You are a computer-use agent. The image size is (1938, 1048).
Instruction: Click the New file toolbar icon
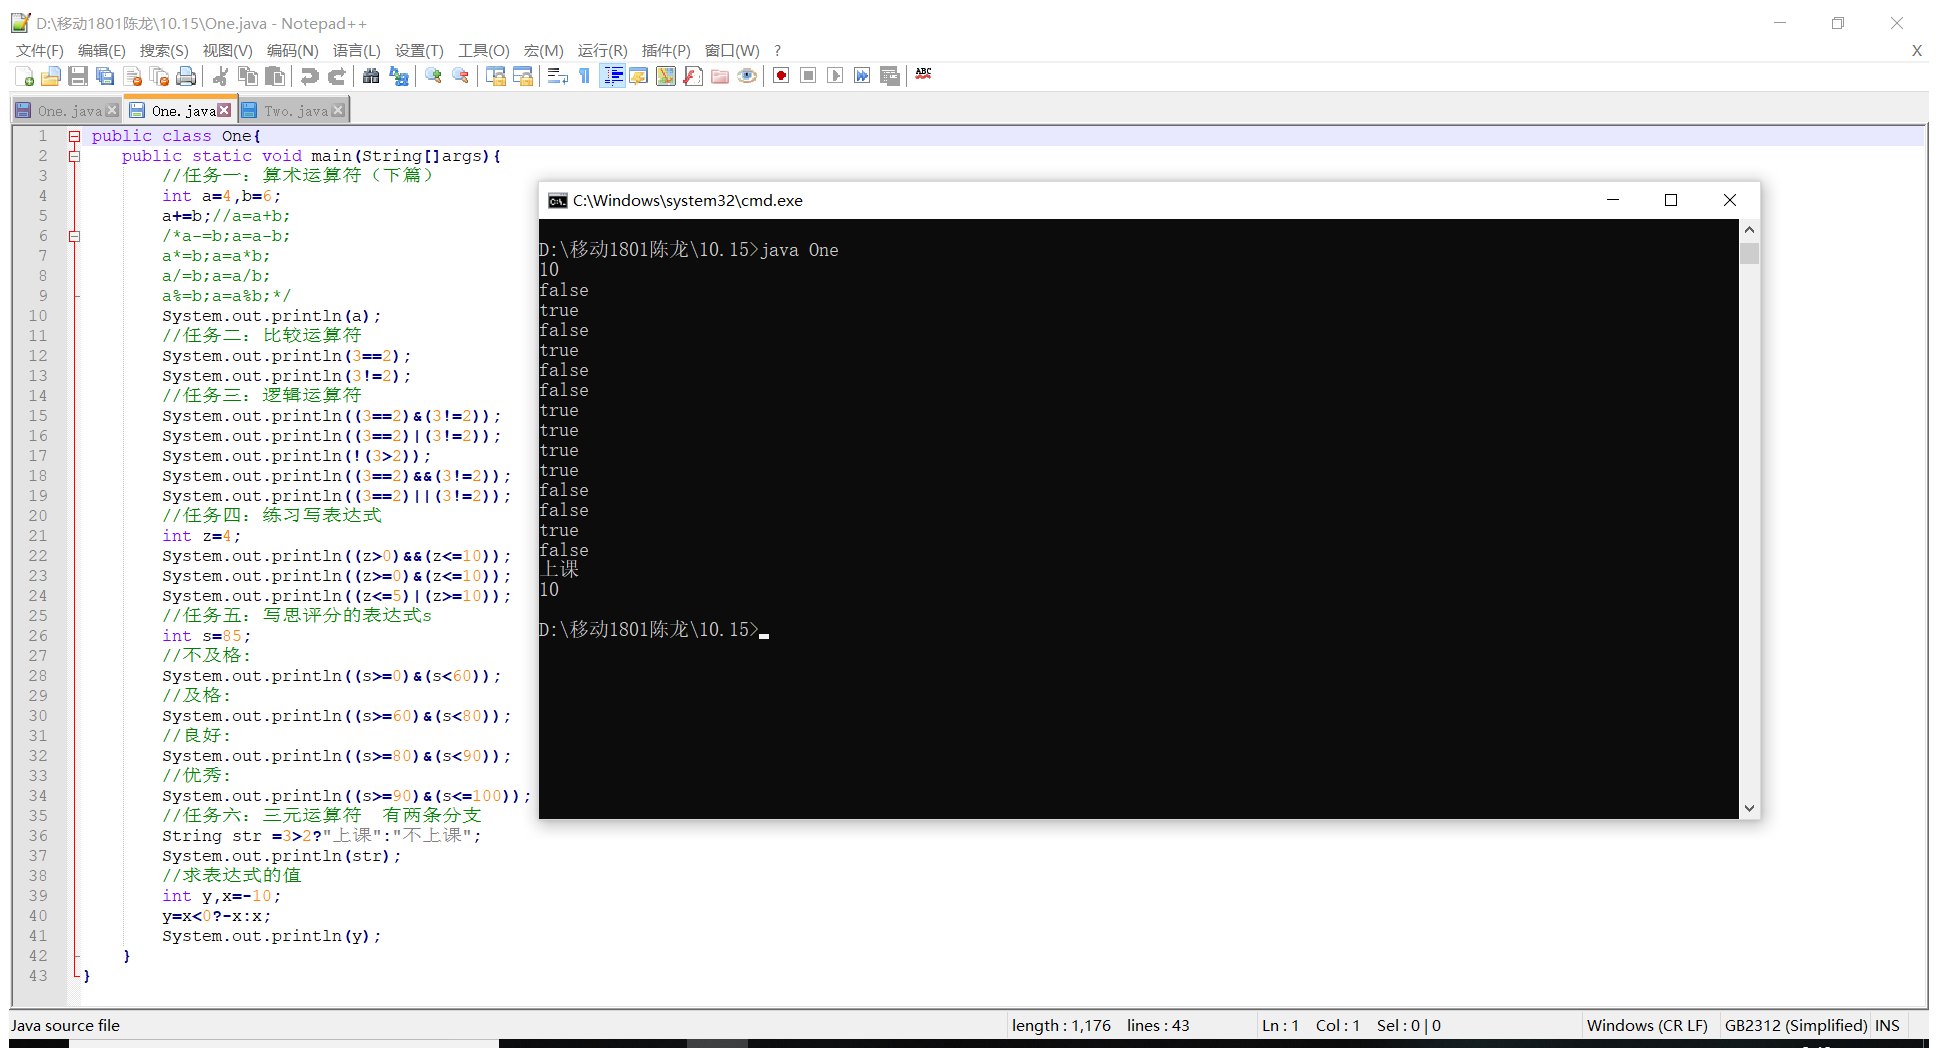pos(25,76)
